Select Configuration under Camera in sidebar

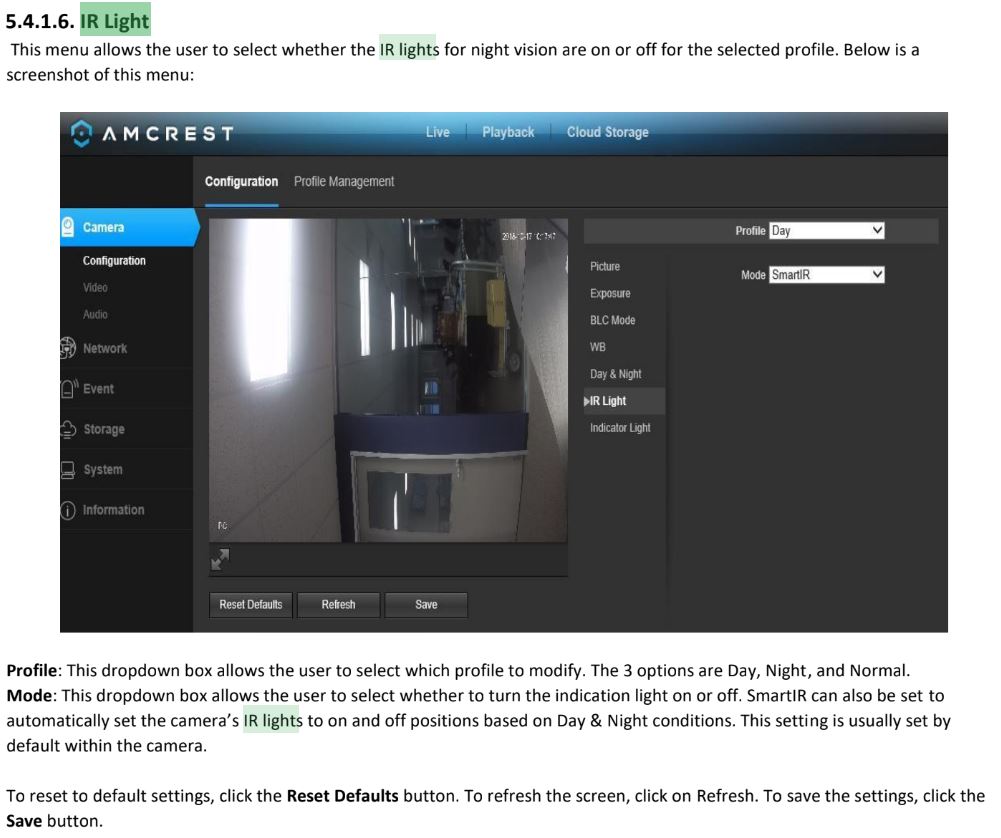click(x=114, y=260)
